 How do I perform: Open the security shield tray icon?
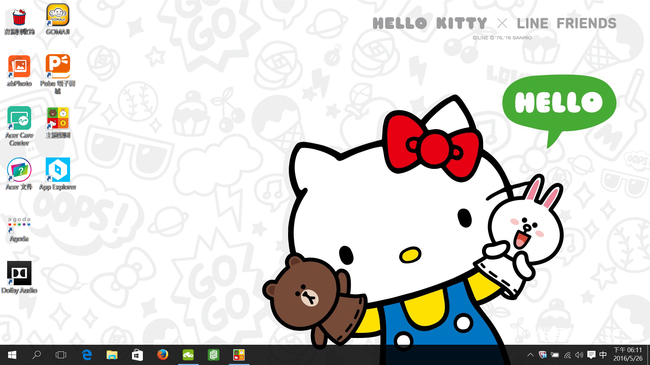click(542, 355)
